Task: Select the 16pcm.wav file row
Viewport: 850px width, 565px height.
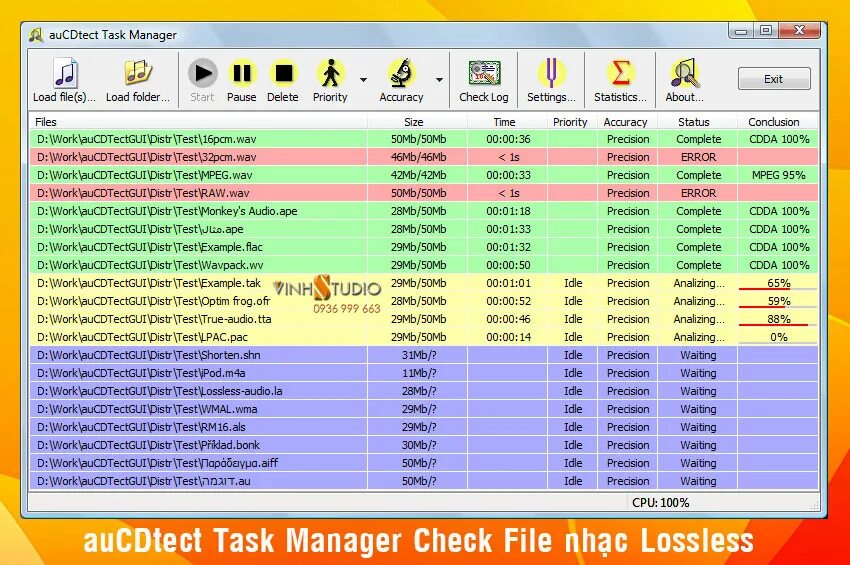Action: pos(424,139)
